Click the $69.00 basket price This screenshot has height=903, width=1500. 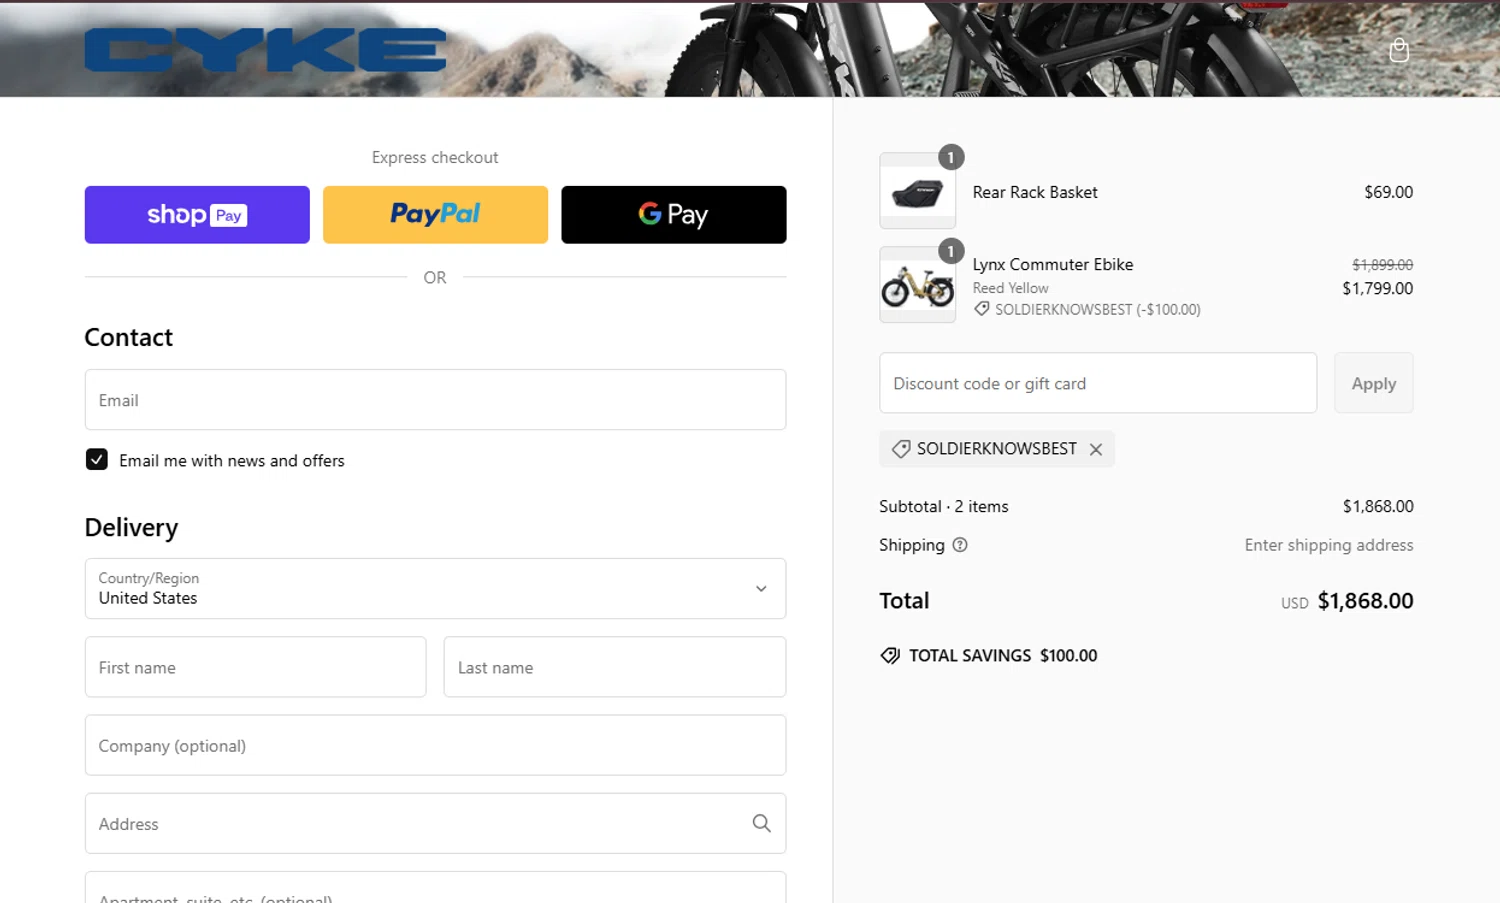click(x=1389, y=192)
